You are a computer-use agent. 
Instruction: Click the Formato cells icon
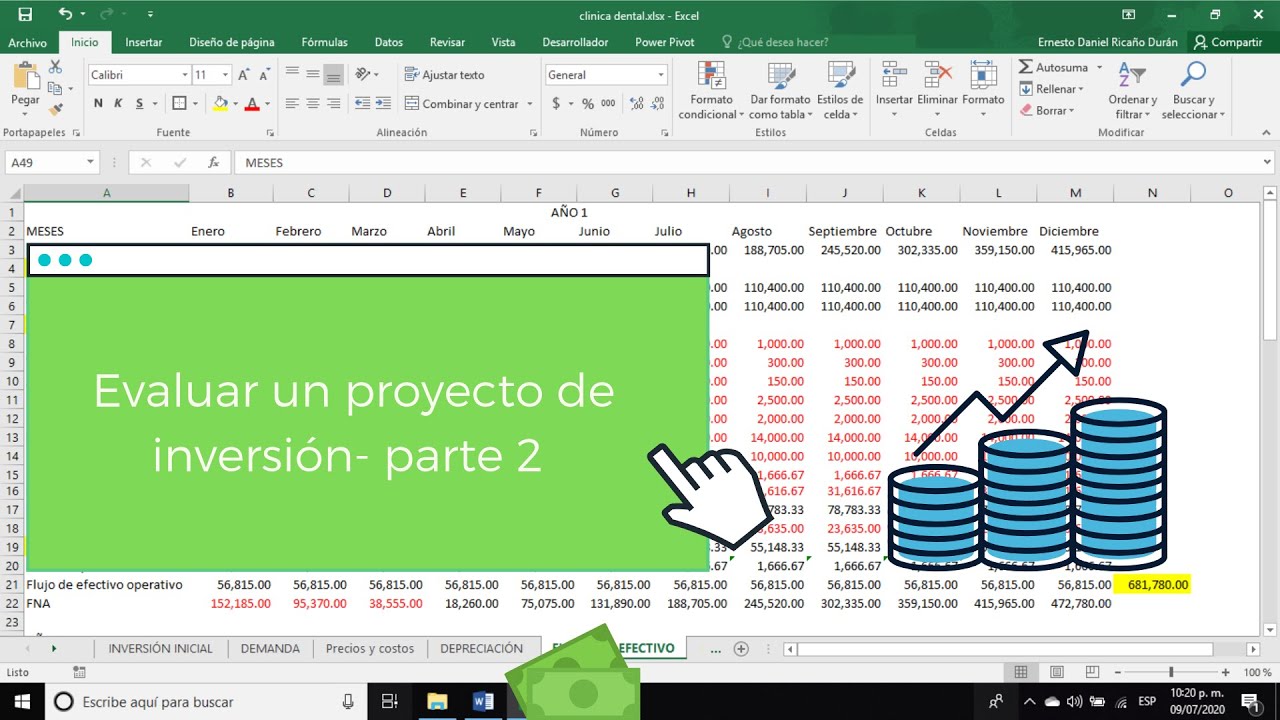[983, 76]
